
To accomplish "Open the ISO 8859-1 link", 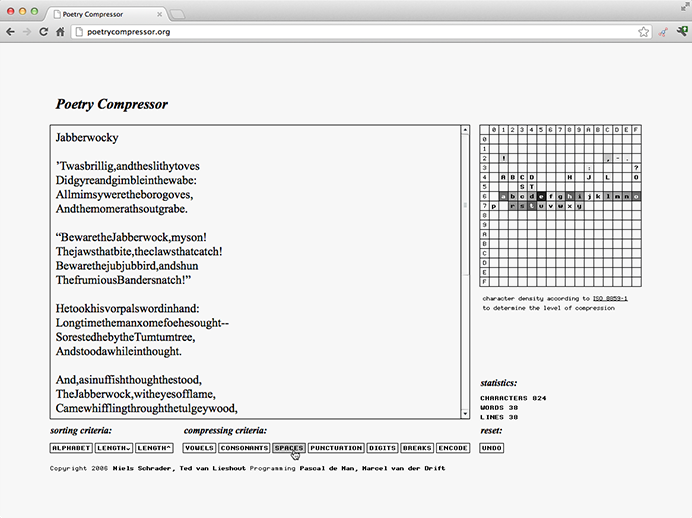I will (609, 299).
